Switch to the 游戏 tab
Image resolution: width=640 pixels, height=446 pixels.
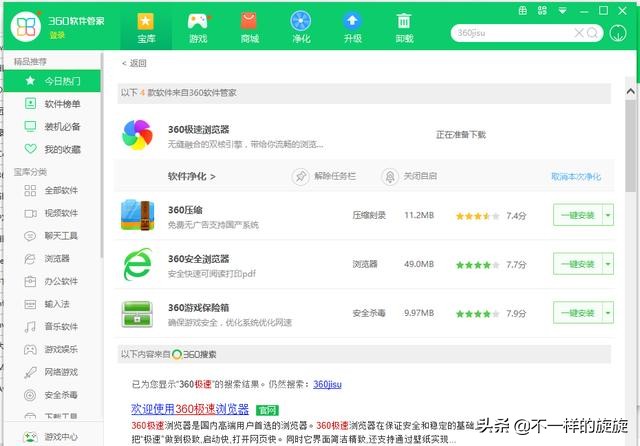198,28
